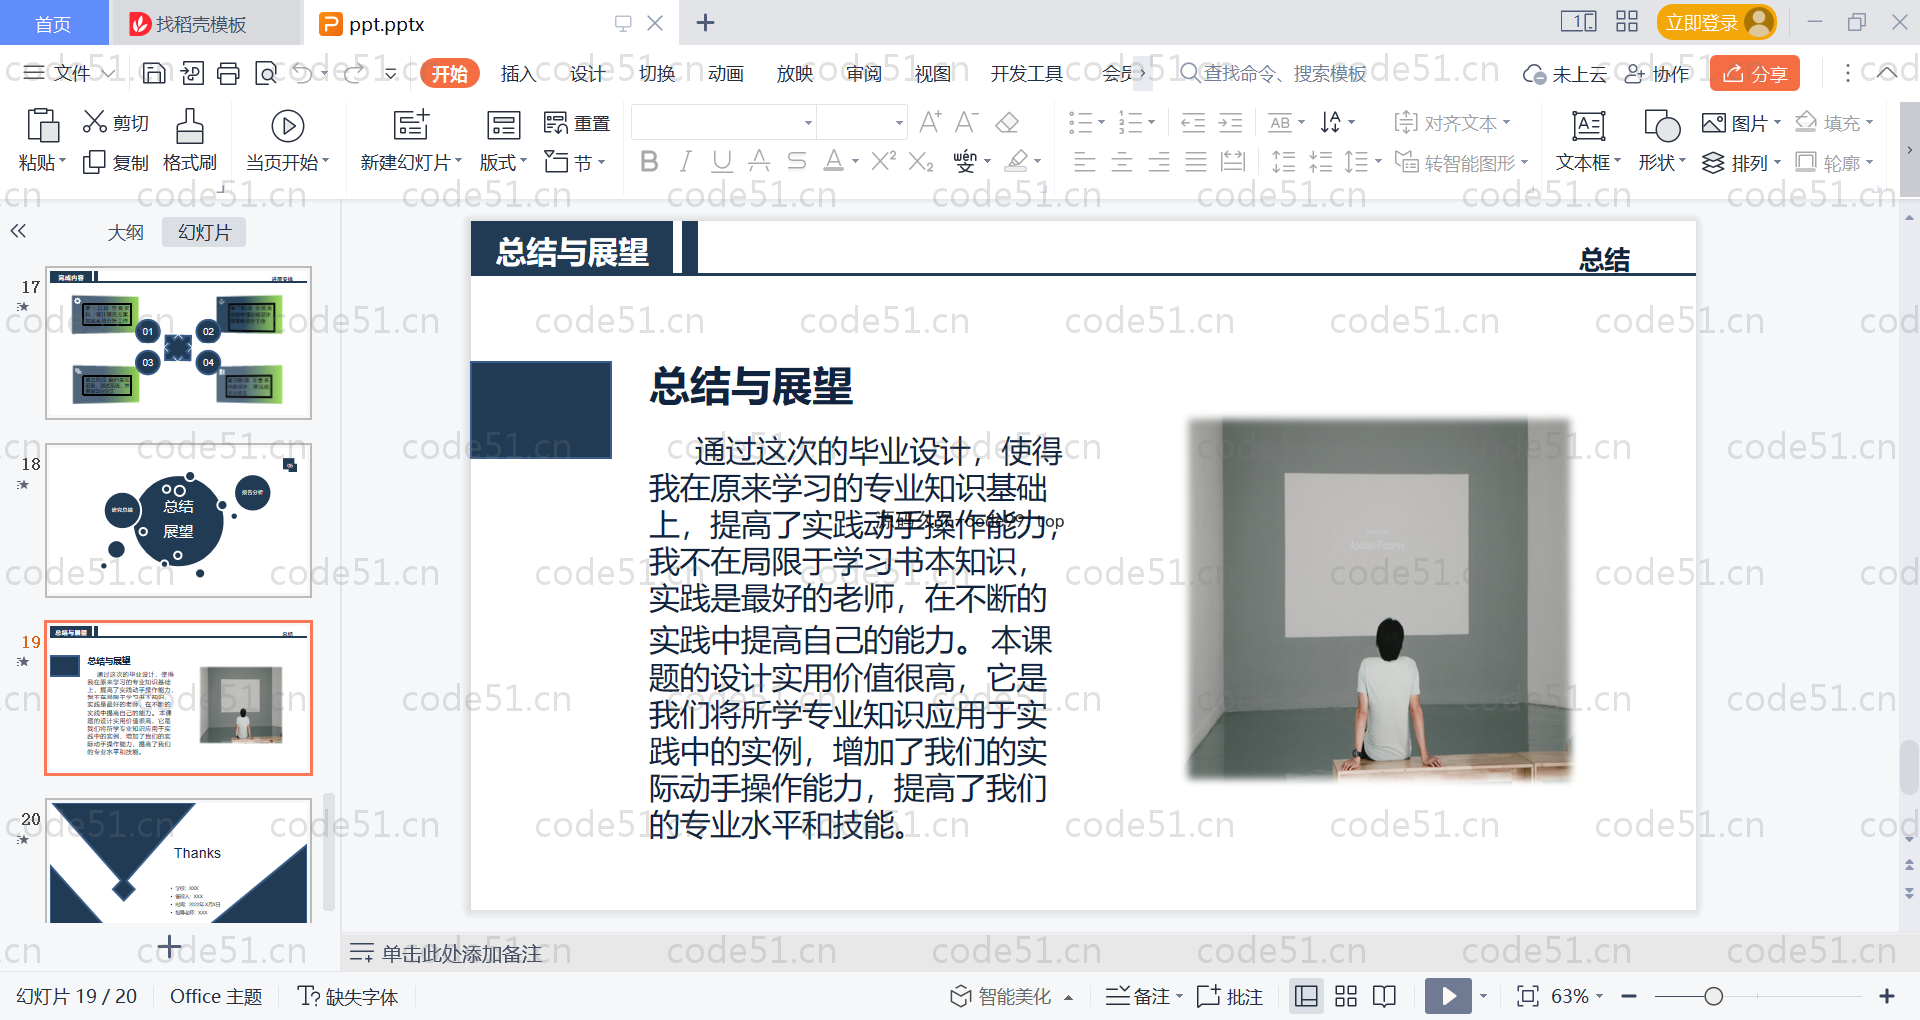This screenshot has width=1920, height=1020.
Task: Switch to Review (审阅) ribbon tab
Action: (x=863, y=73)
